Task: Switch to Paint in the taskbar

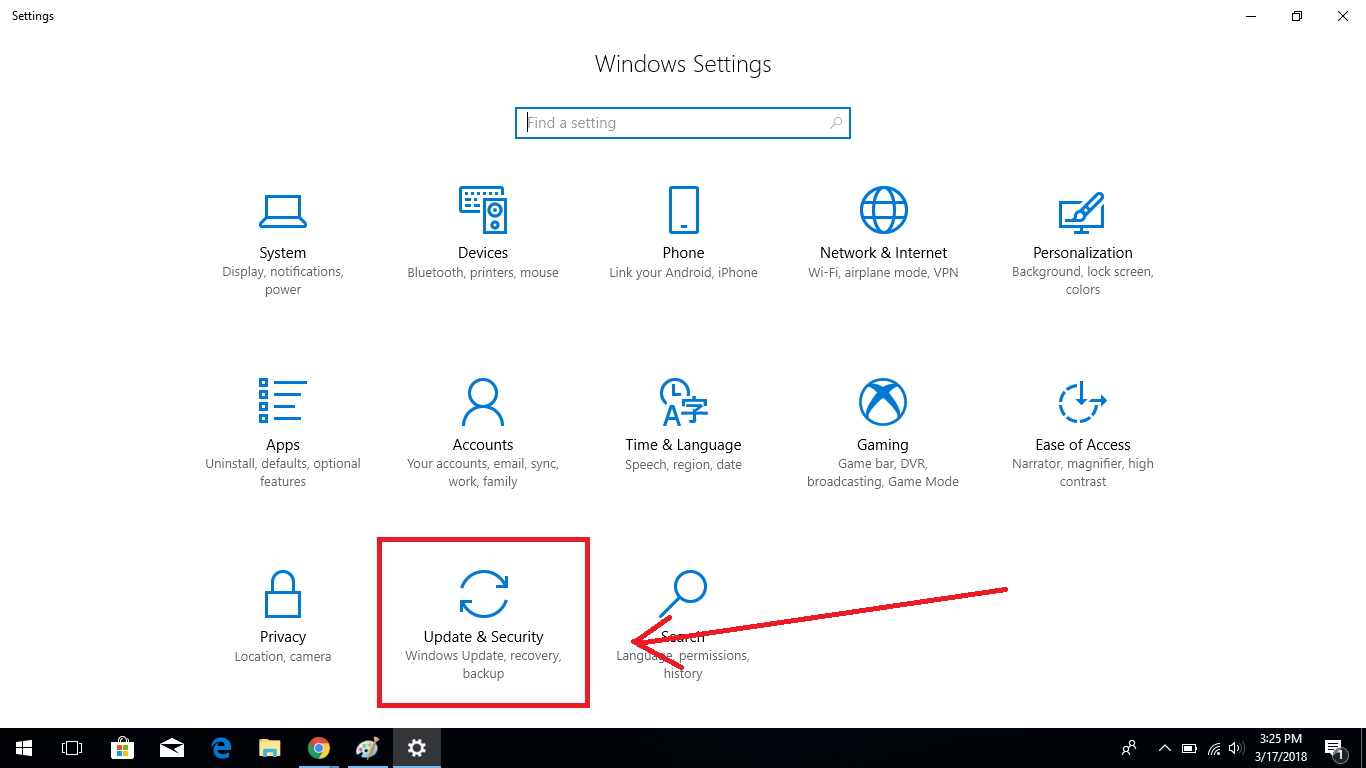Action: click(368, 748)
